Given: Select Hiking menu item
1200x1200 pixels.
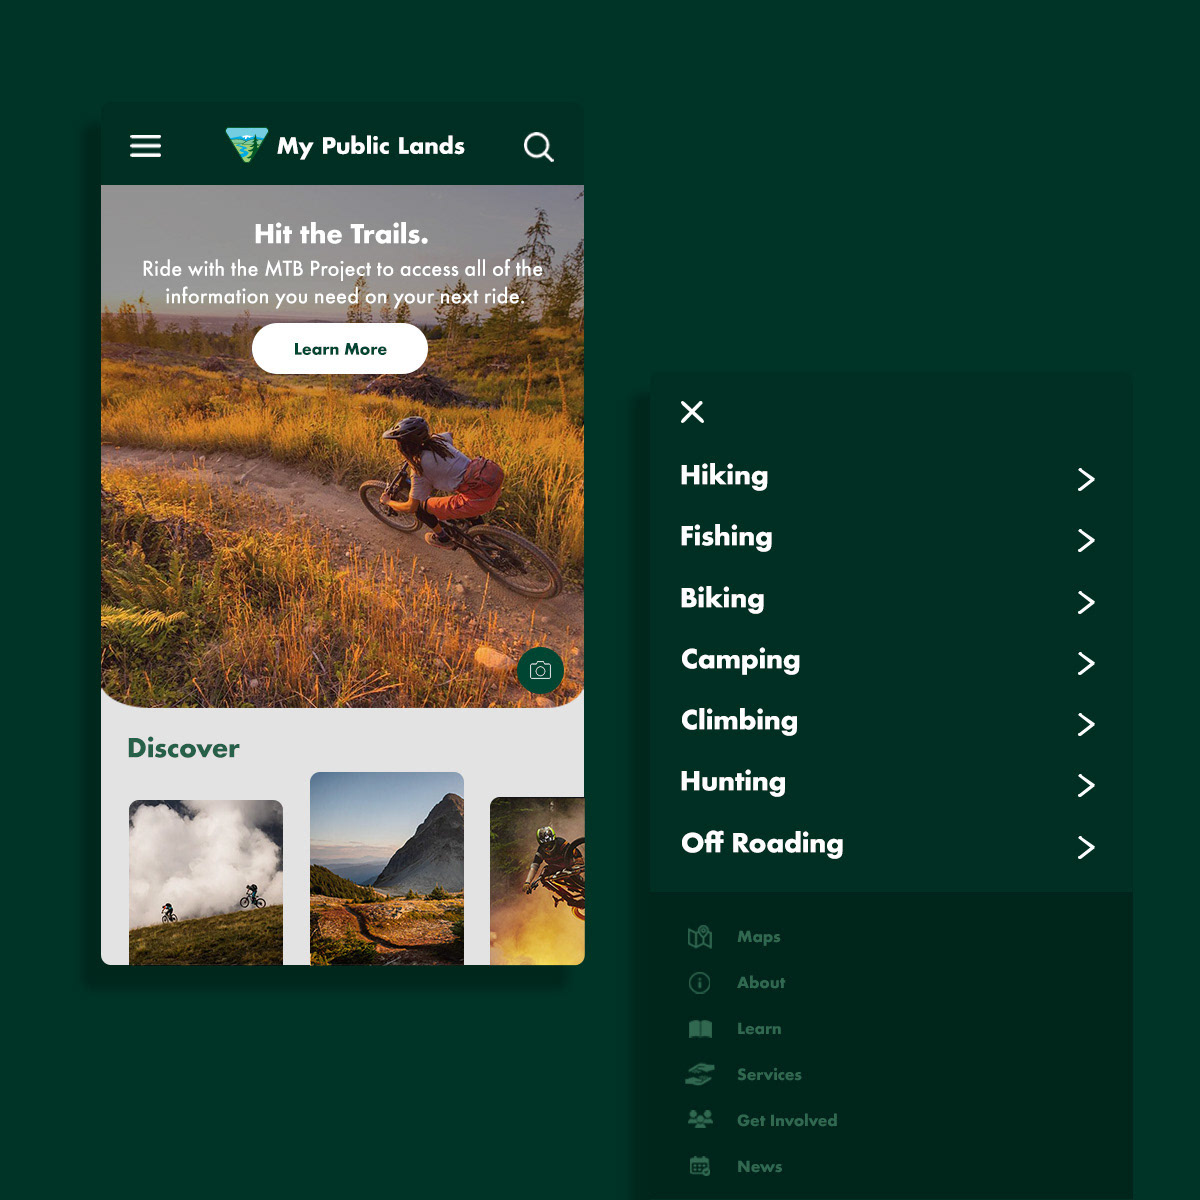Looking at the screenshot, I should (x=724, y=476).
